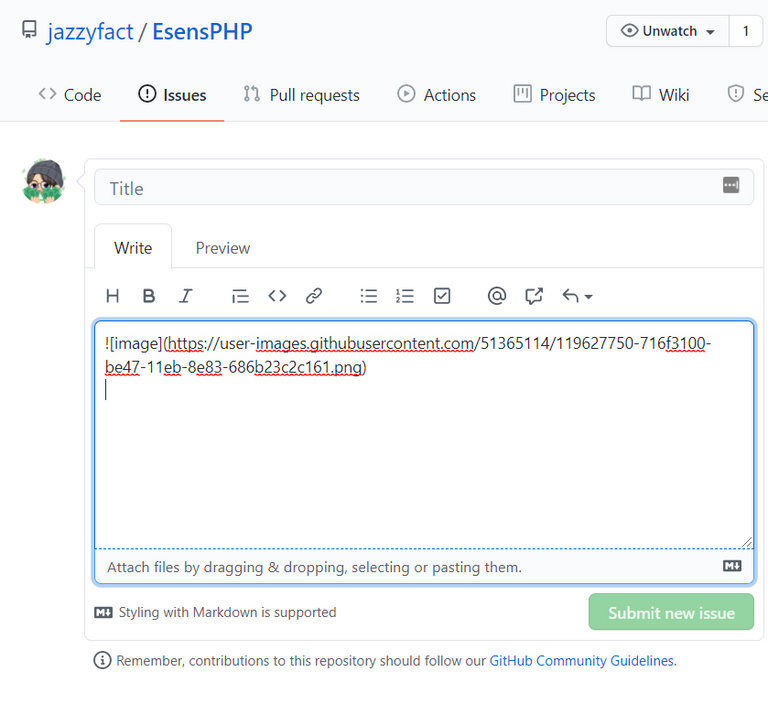Click Submit new issue button
The width and height of the screenshot is (768, 705).
tap(671, 612)
